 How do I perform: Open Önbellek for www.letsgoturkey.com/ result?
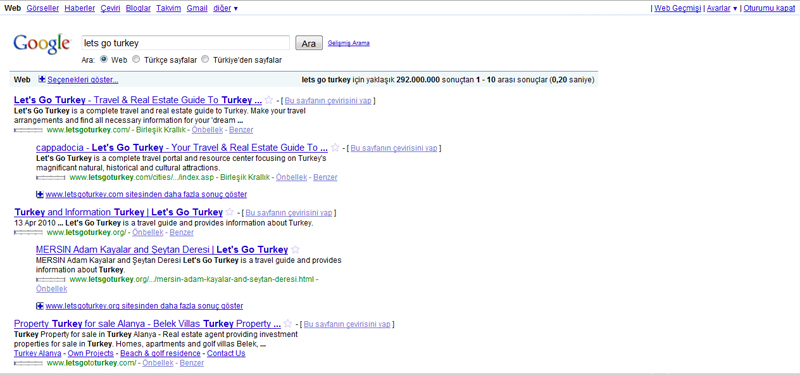207,130
